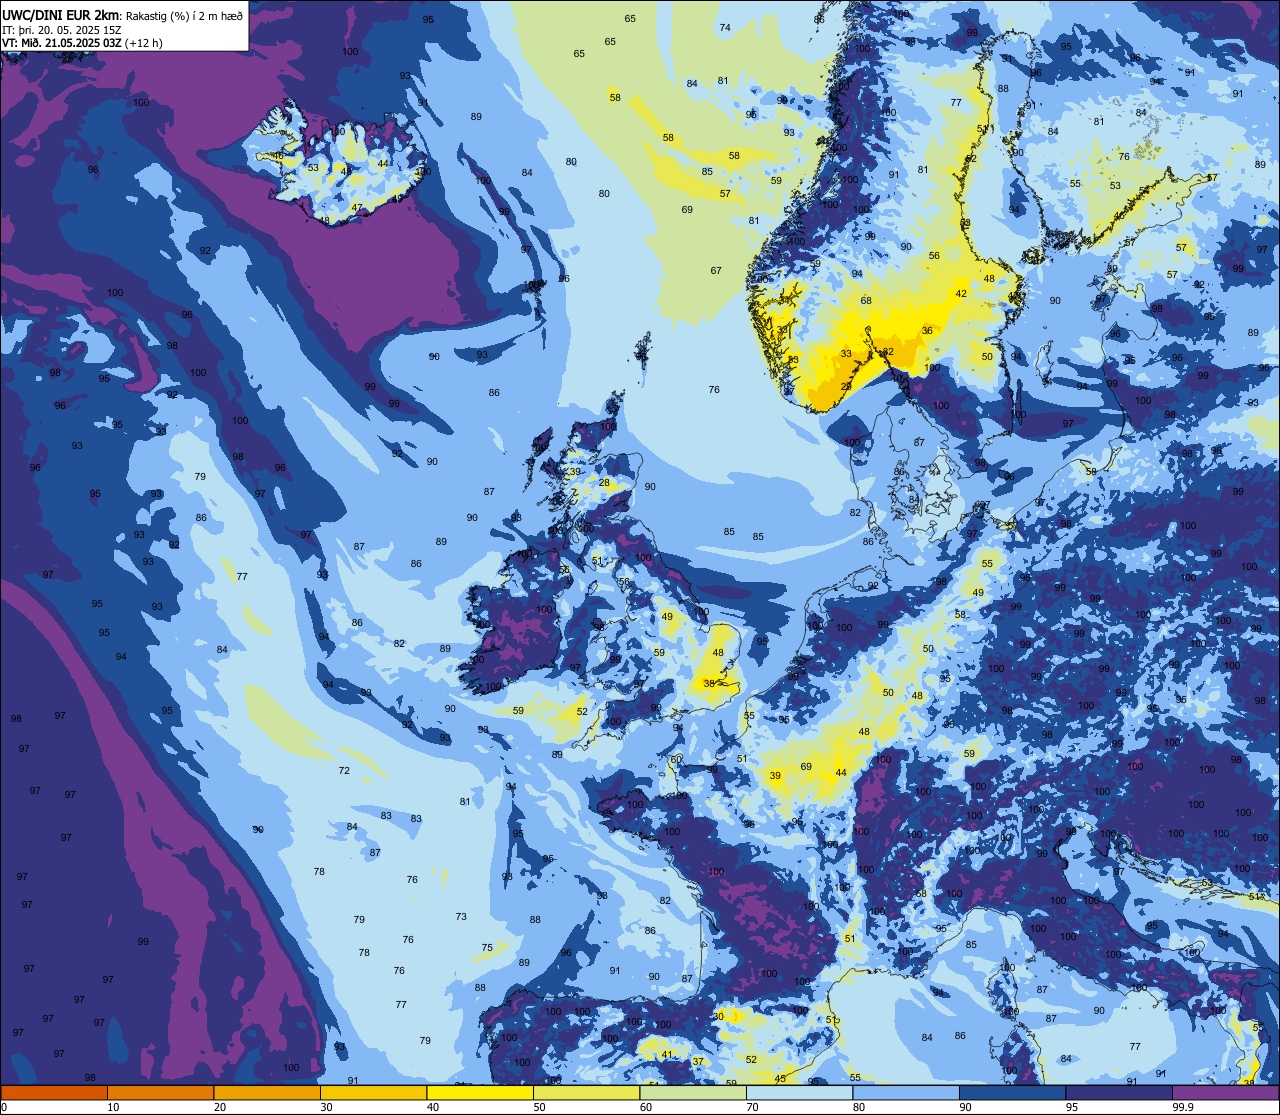Click the 60–70 light green legend swatch

click(693, 1093)
